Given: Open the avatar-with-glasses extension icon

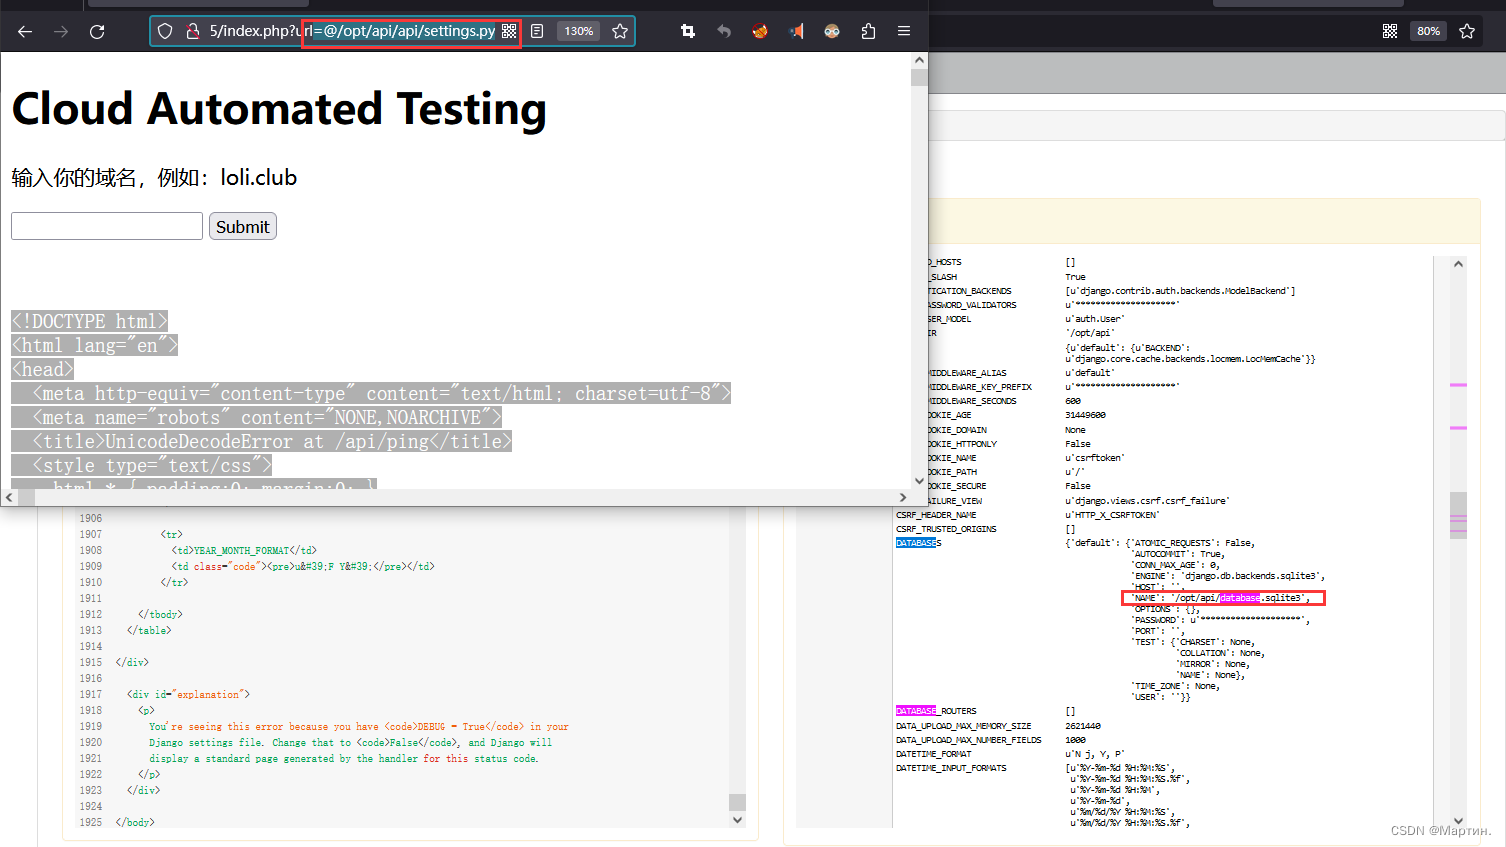Looking at the screenshot, I should pyautogui.click(x=831, y=31).
